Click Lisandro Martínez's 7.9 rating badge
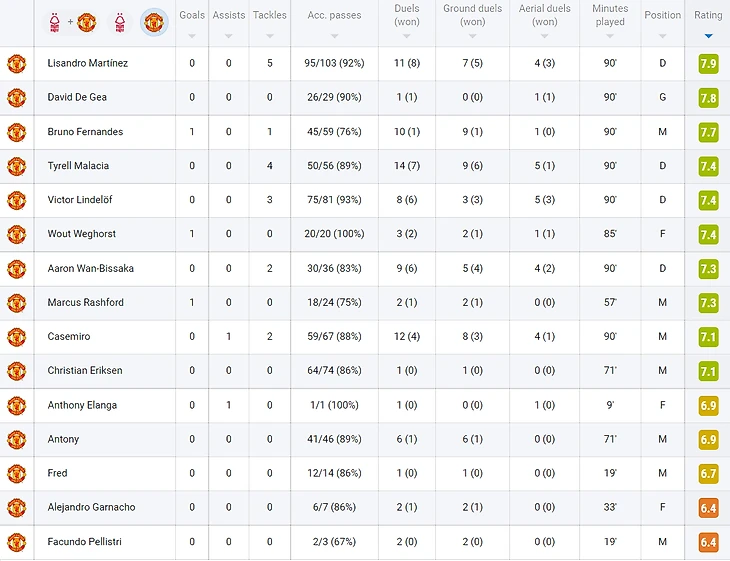Viewport: 730px width, 561px height. (707, 64)
